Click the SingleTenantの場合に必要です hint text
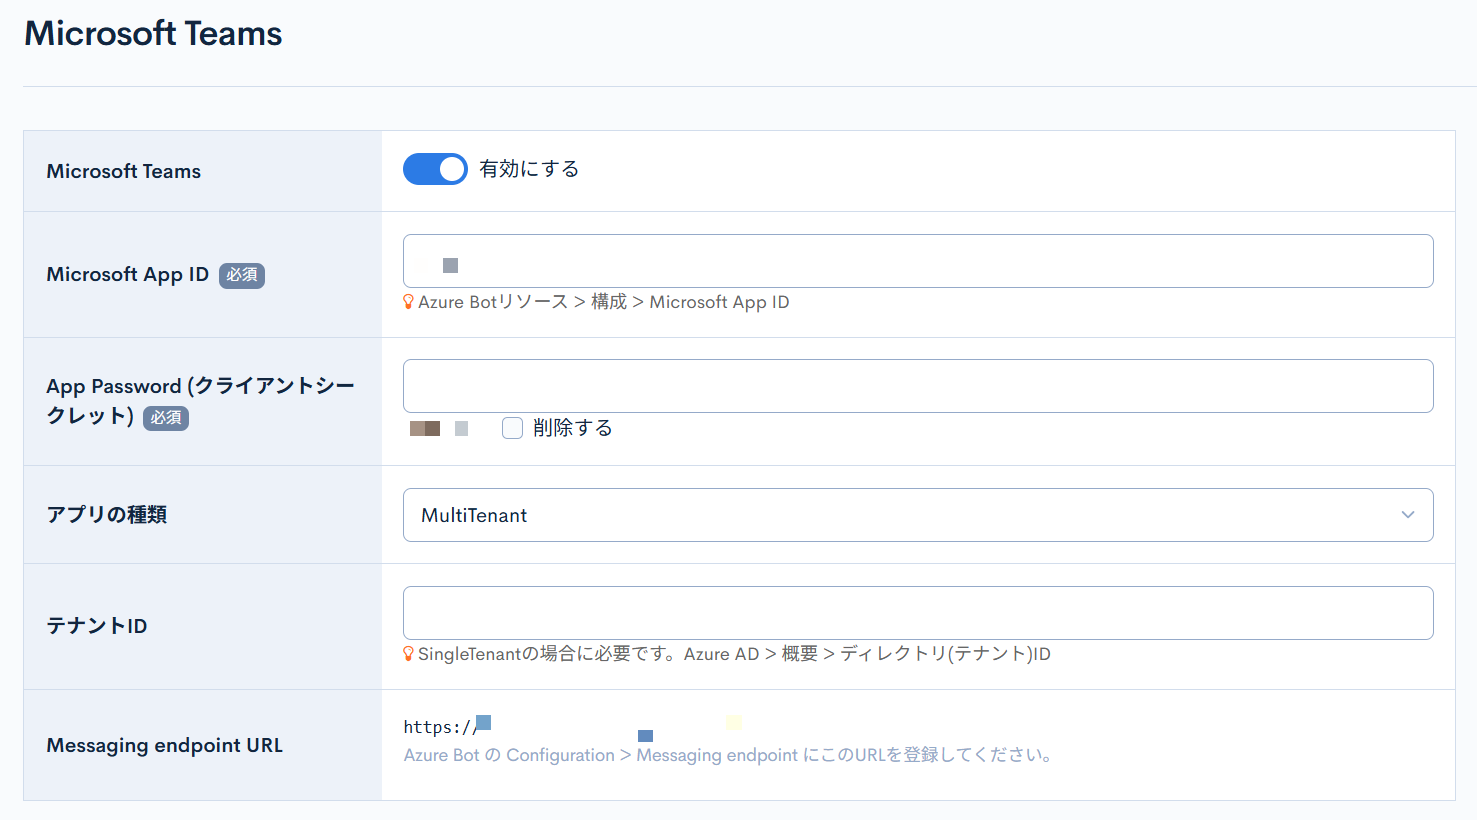1477x820 pixels. click(x=734, y=654)
